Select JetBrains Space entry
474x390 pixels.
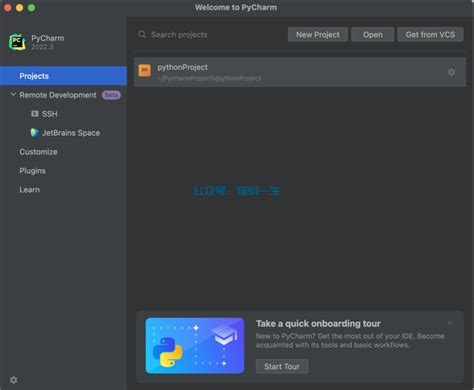(71, 133)
